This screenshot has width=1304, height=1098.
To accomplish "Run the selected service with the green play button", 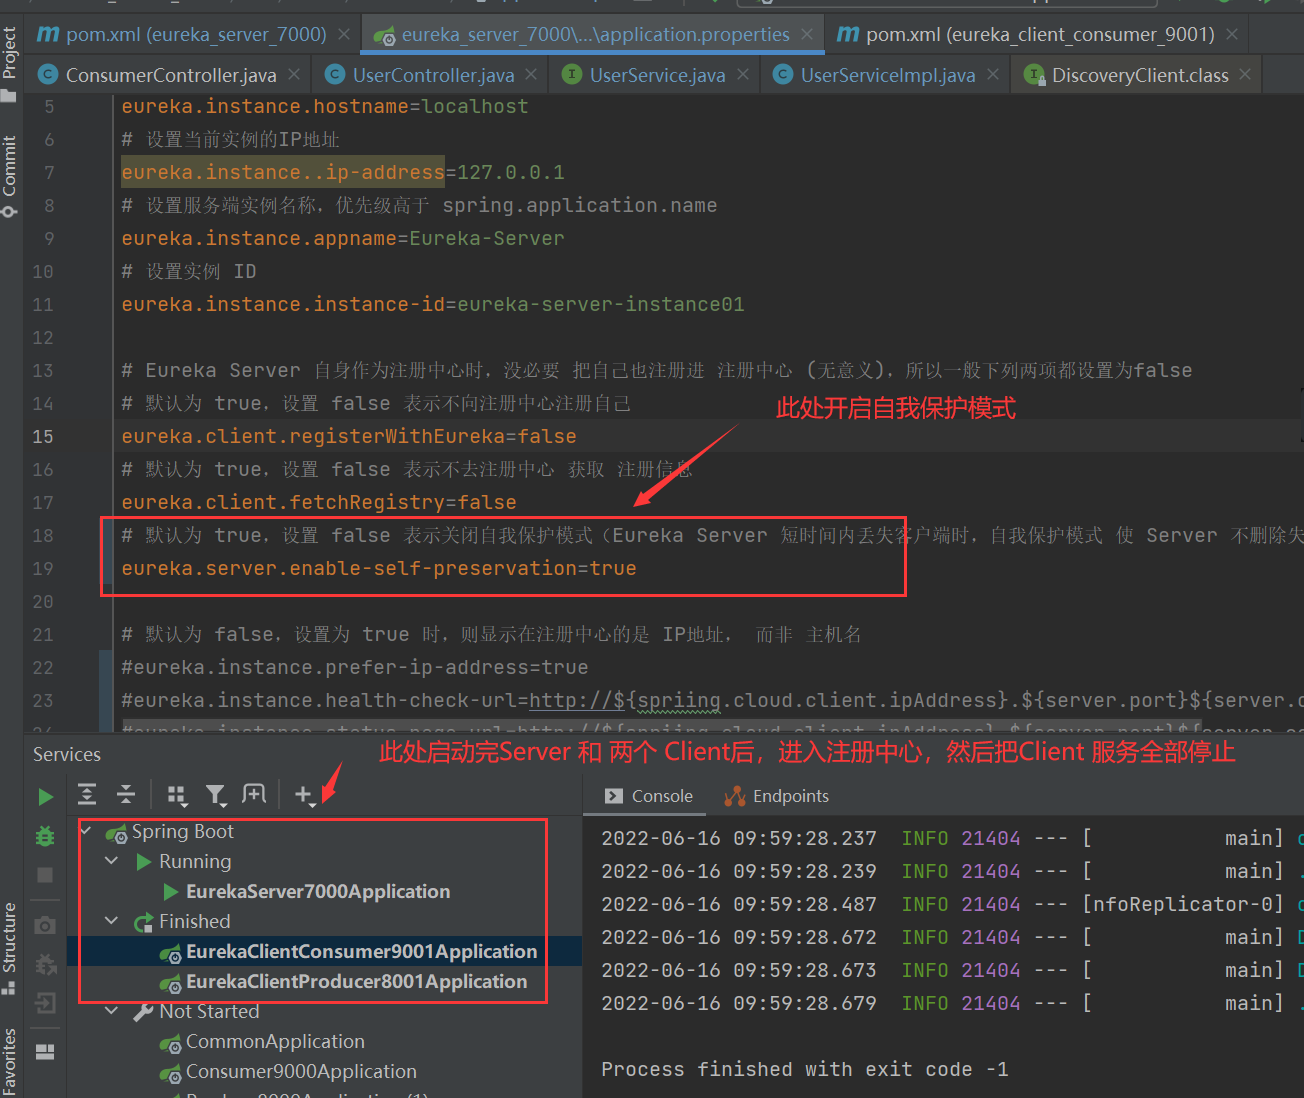I will 45,796.
